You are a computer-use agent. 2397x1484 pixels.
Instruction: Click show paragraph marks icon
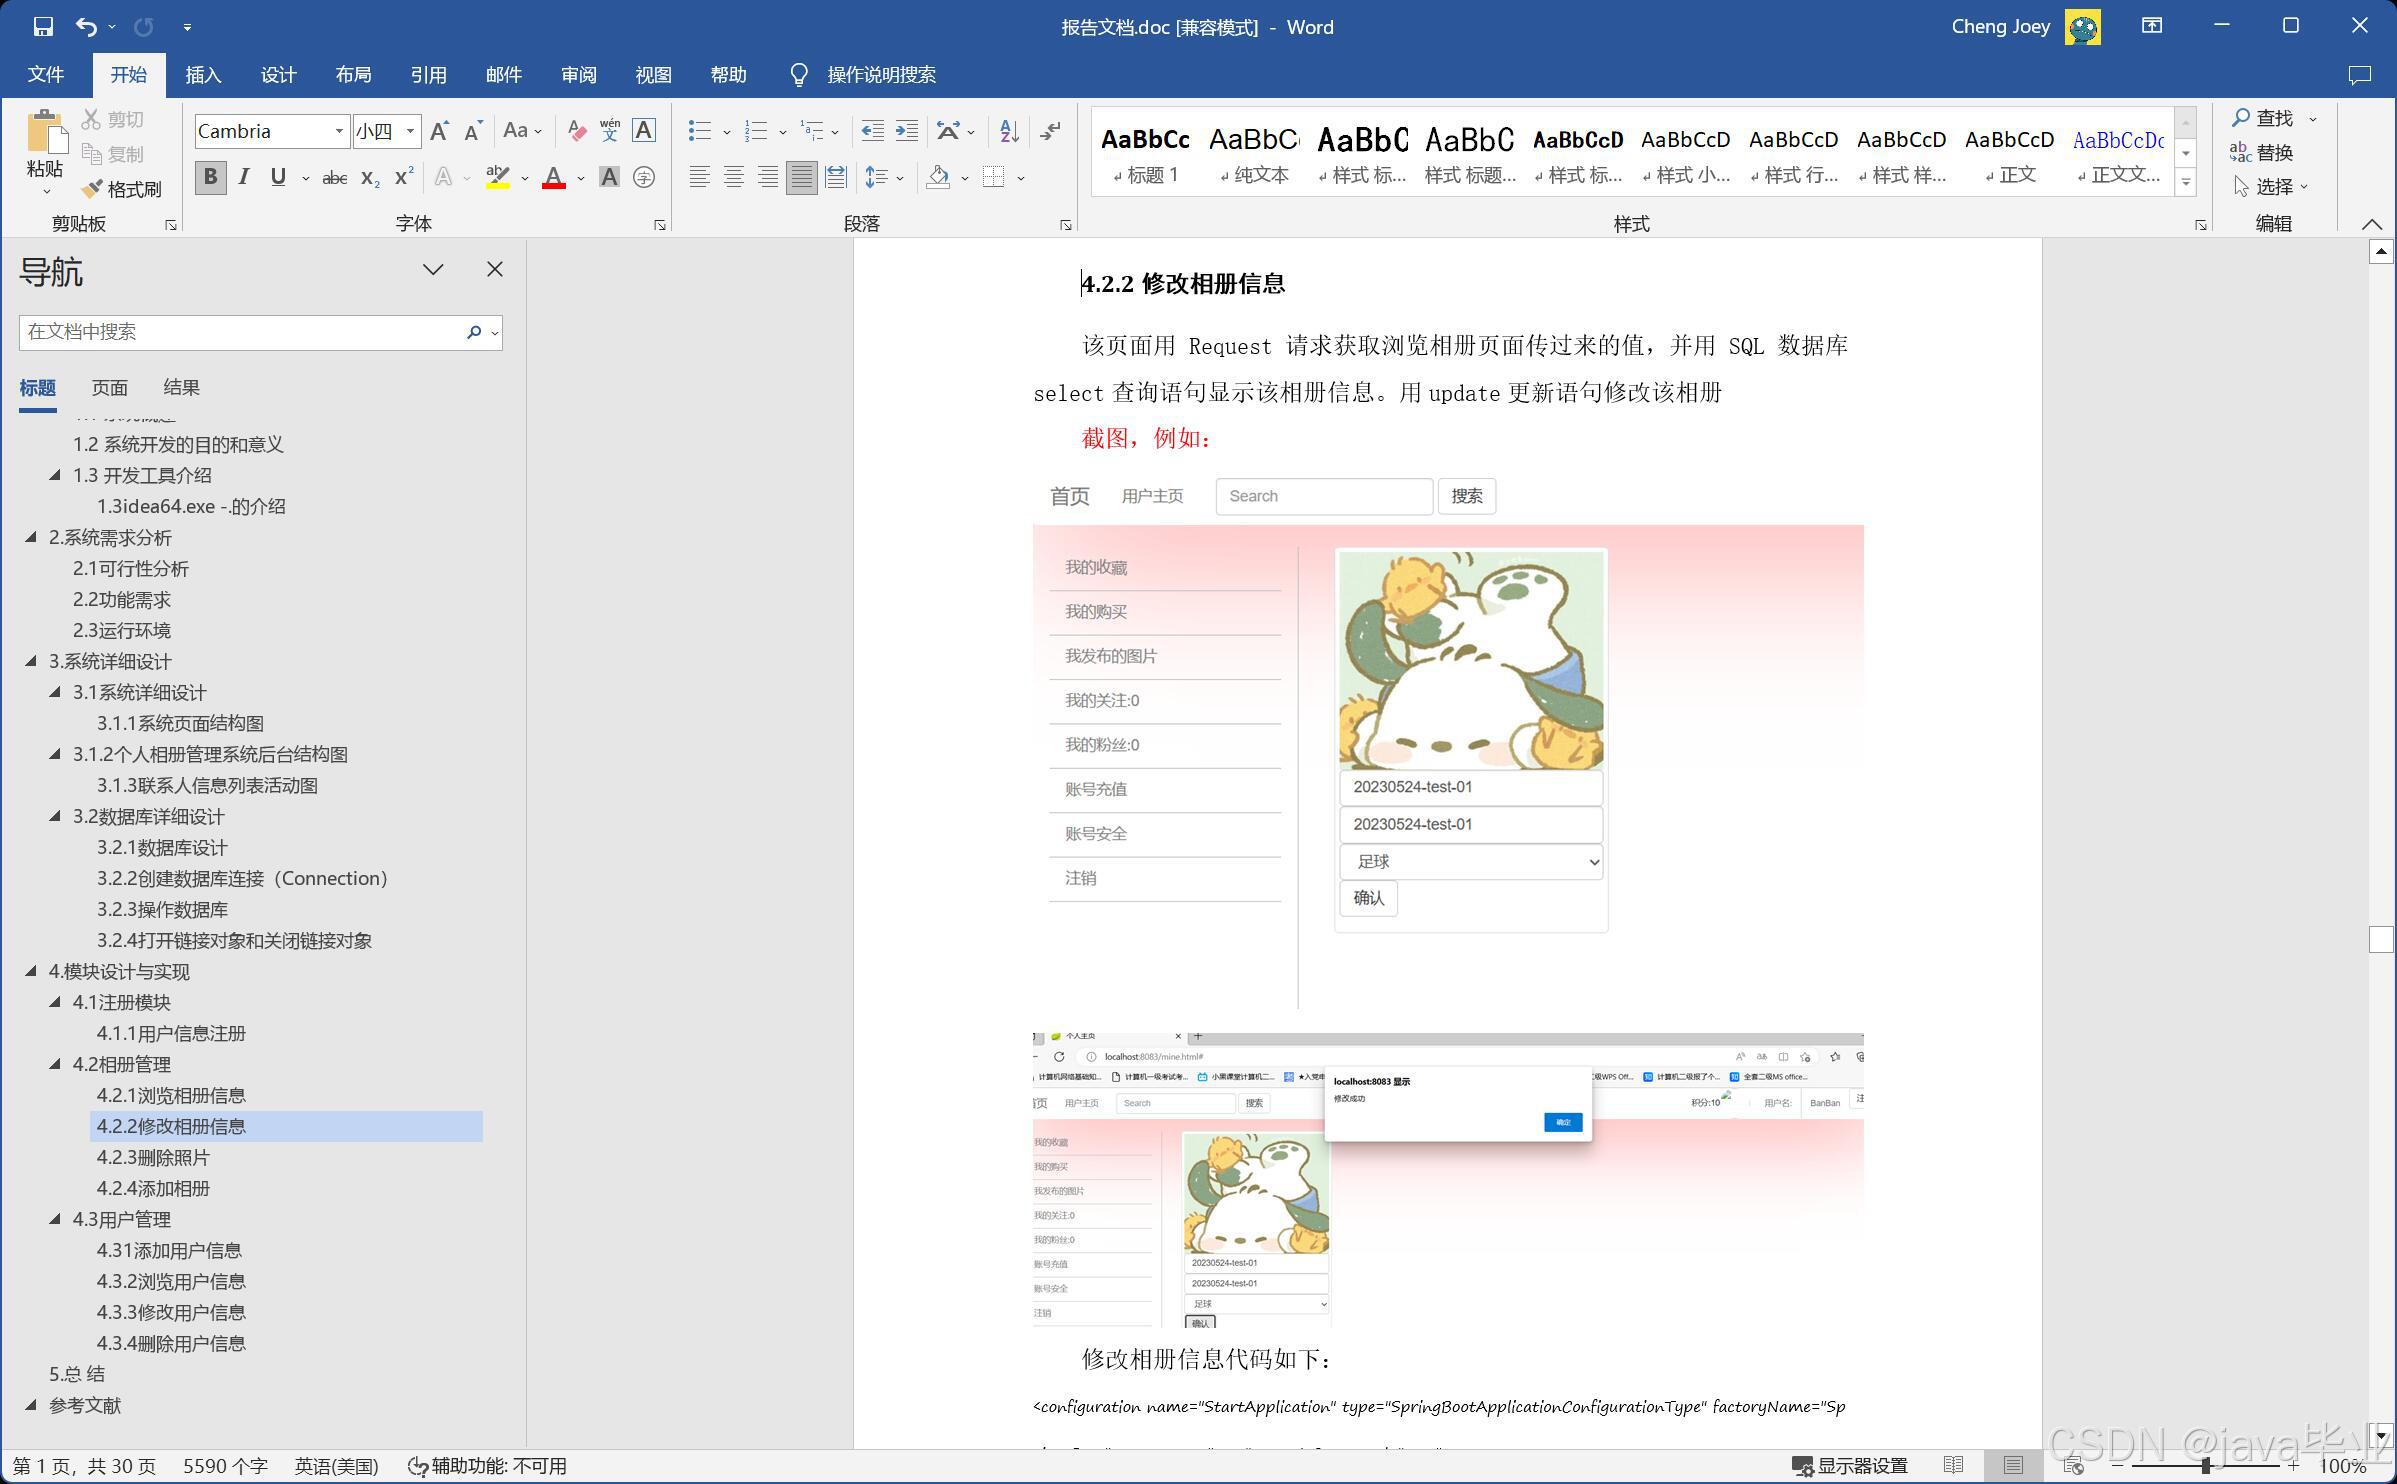click(x=1050, y=131)
